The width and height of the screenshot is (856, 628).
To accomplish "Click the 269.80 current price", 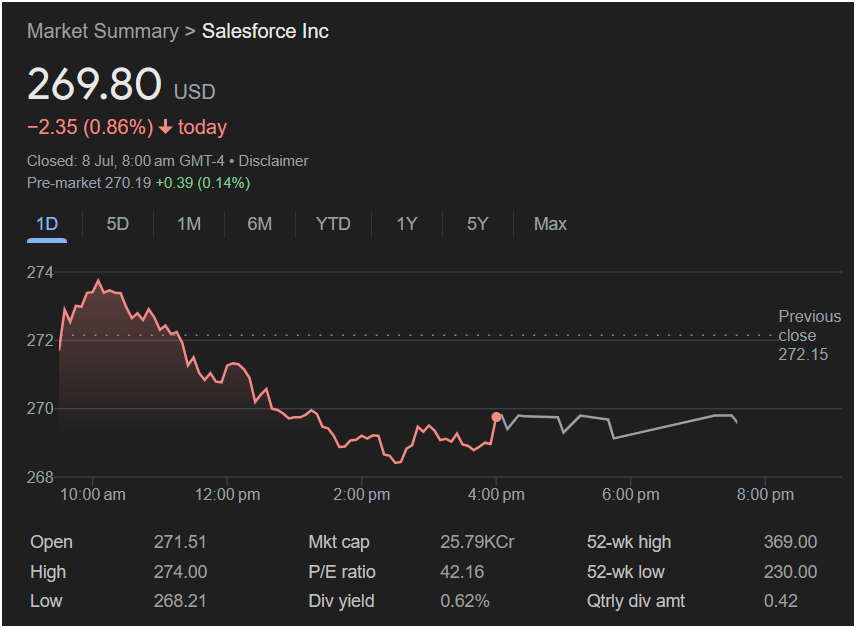I will point(94,84).
